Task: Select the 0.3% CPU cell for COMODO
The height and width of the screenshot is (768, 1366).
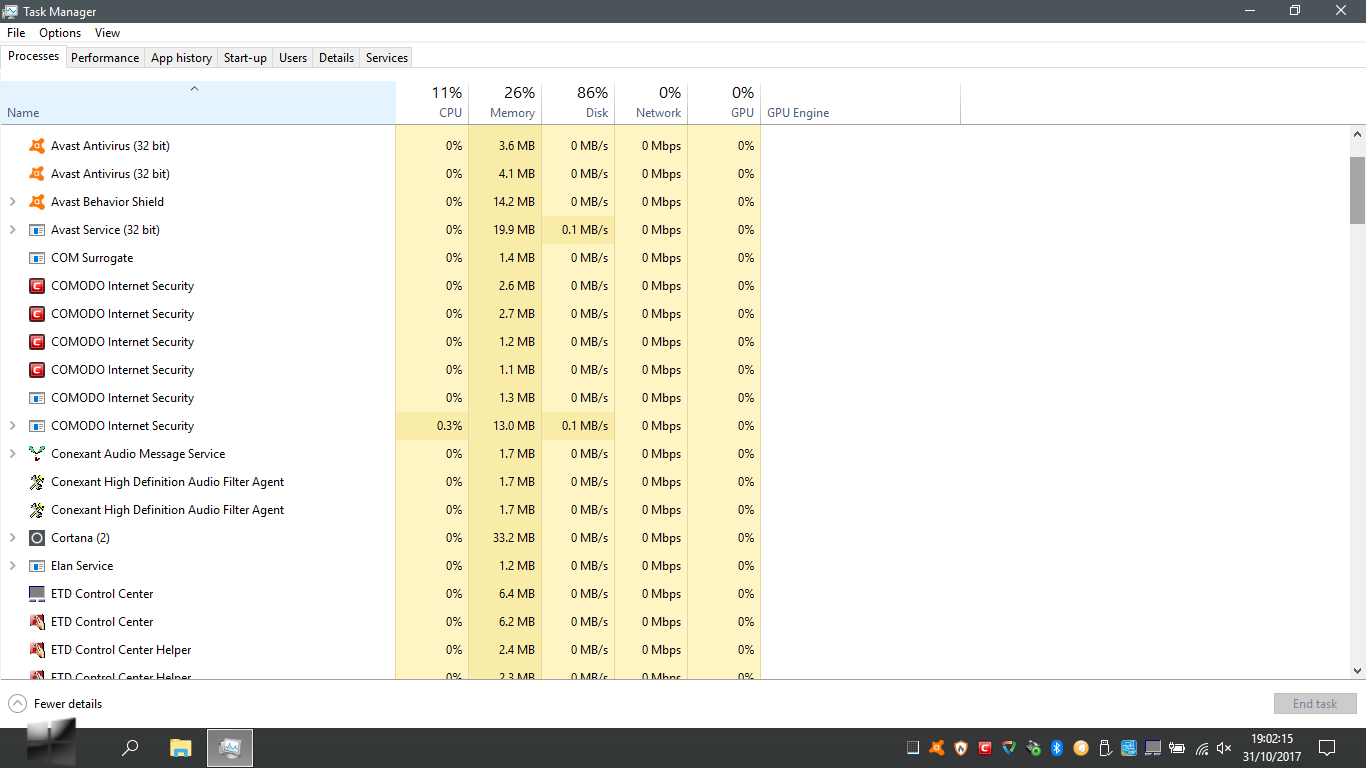Action: 432,426
